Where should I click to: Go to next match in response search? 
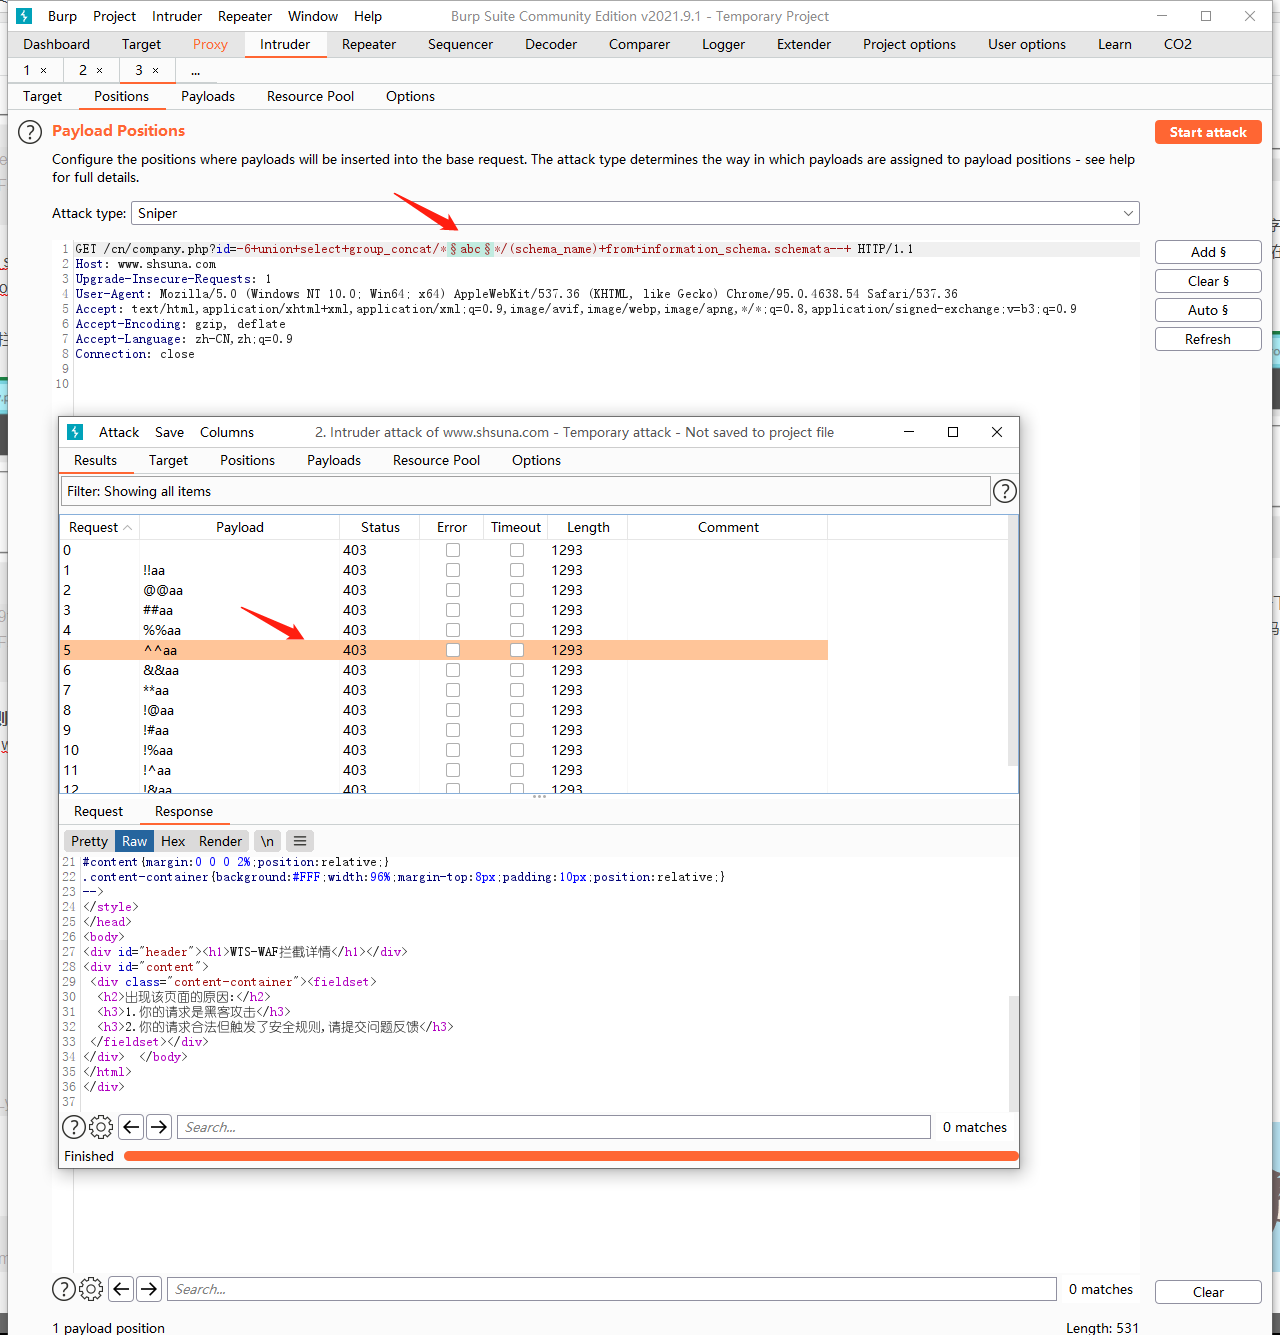point(159,1127)
